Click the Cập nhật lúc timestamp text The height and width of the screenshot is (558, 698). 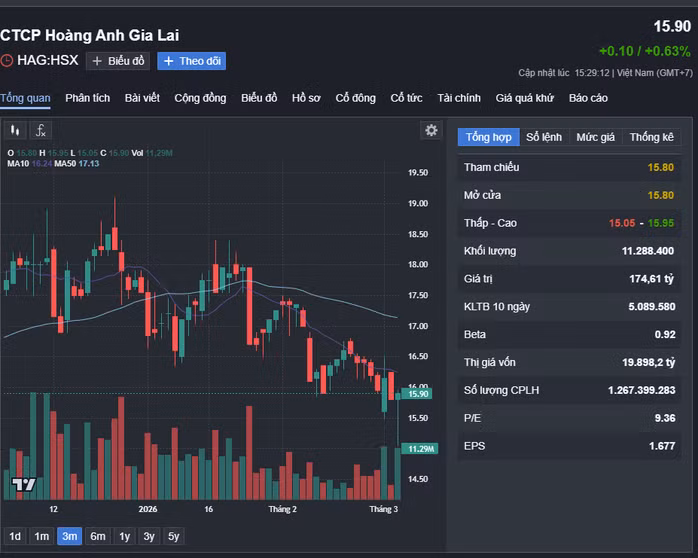(605, 73)
